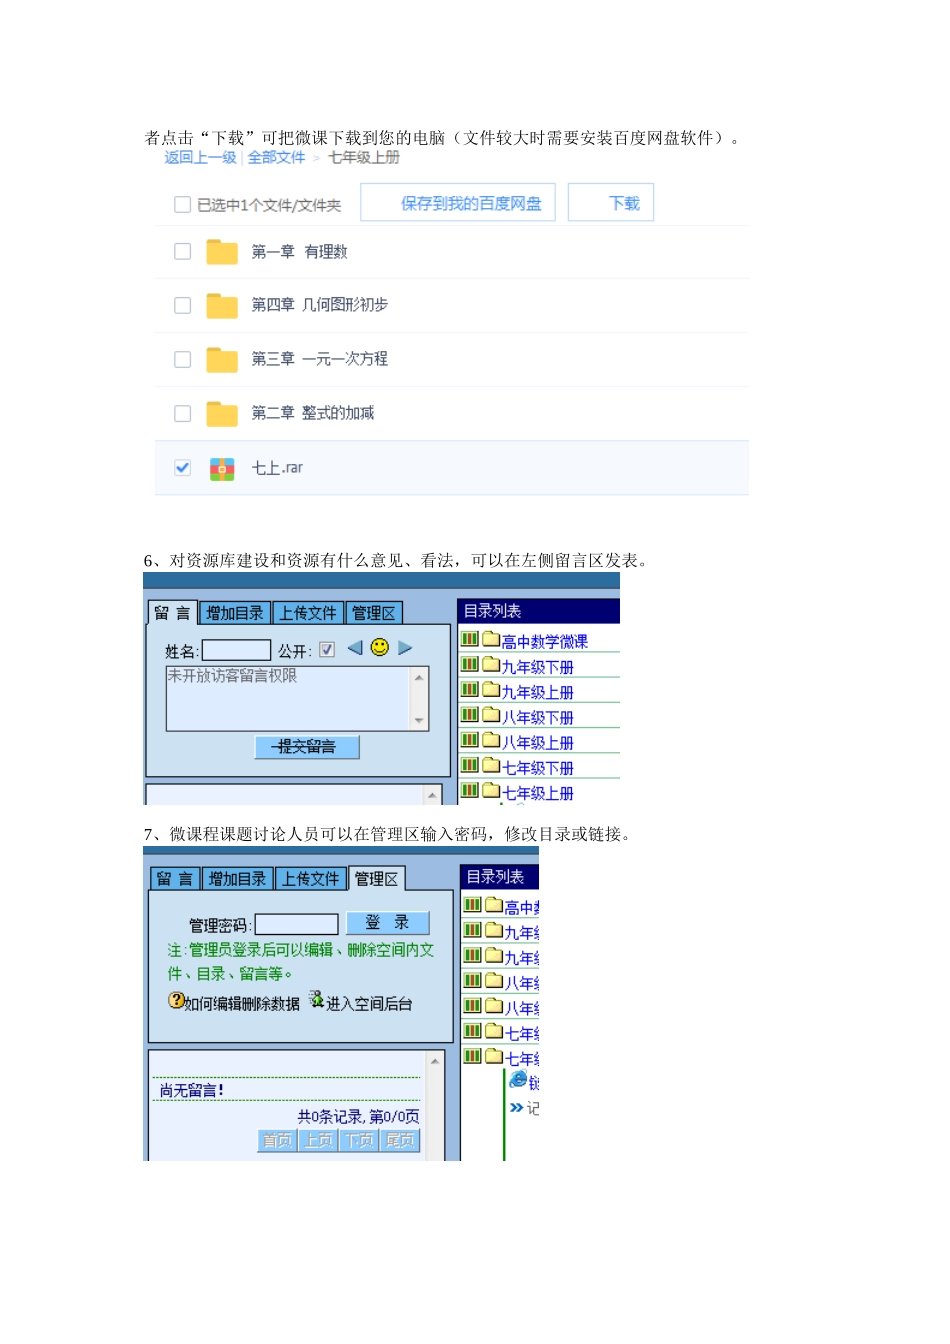Open the 全部文件 breadcrumb link
Screen dimensions: 950x1344
click(276, 158)
